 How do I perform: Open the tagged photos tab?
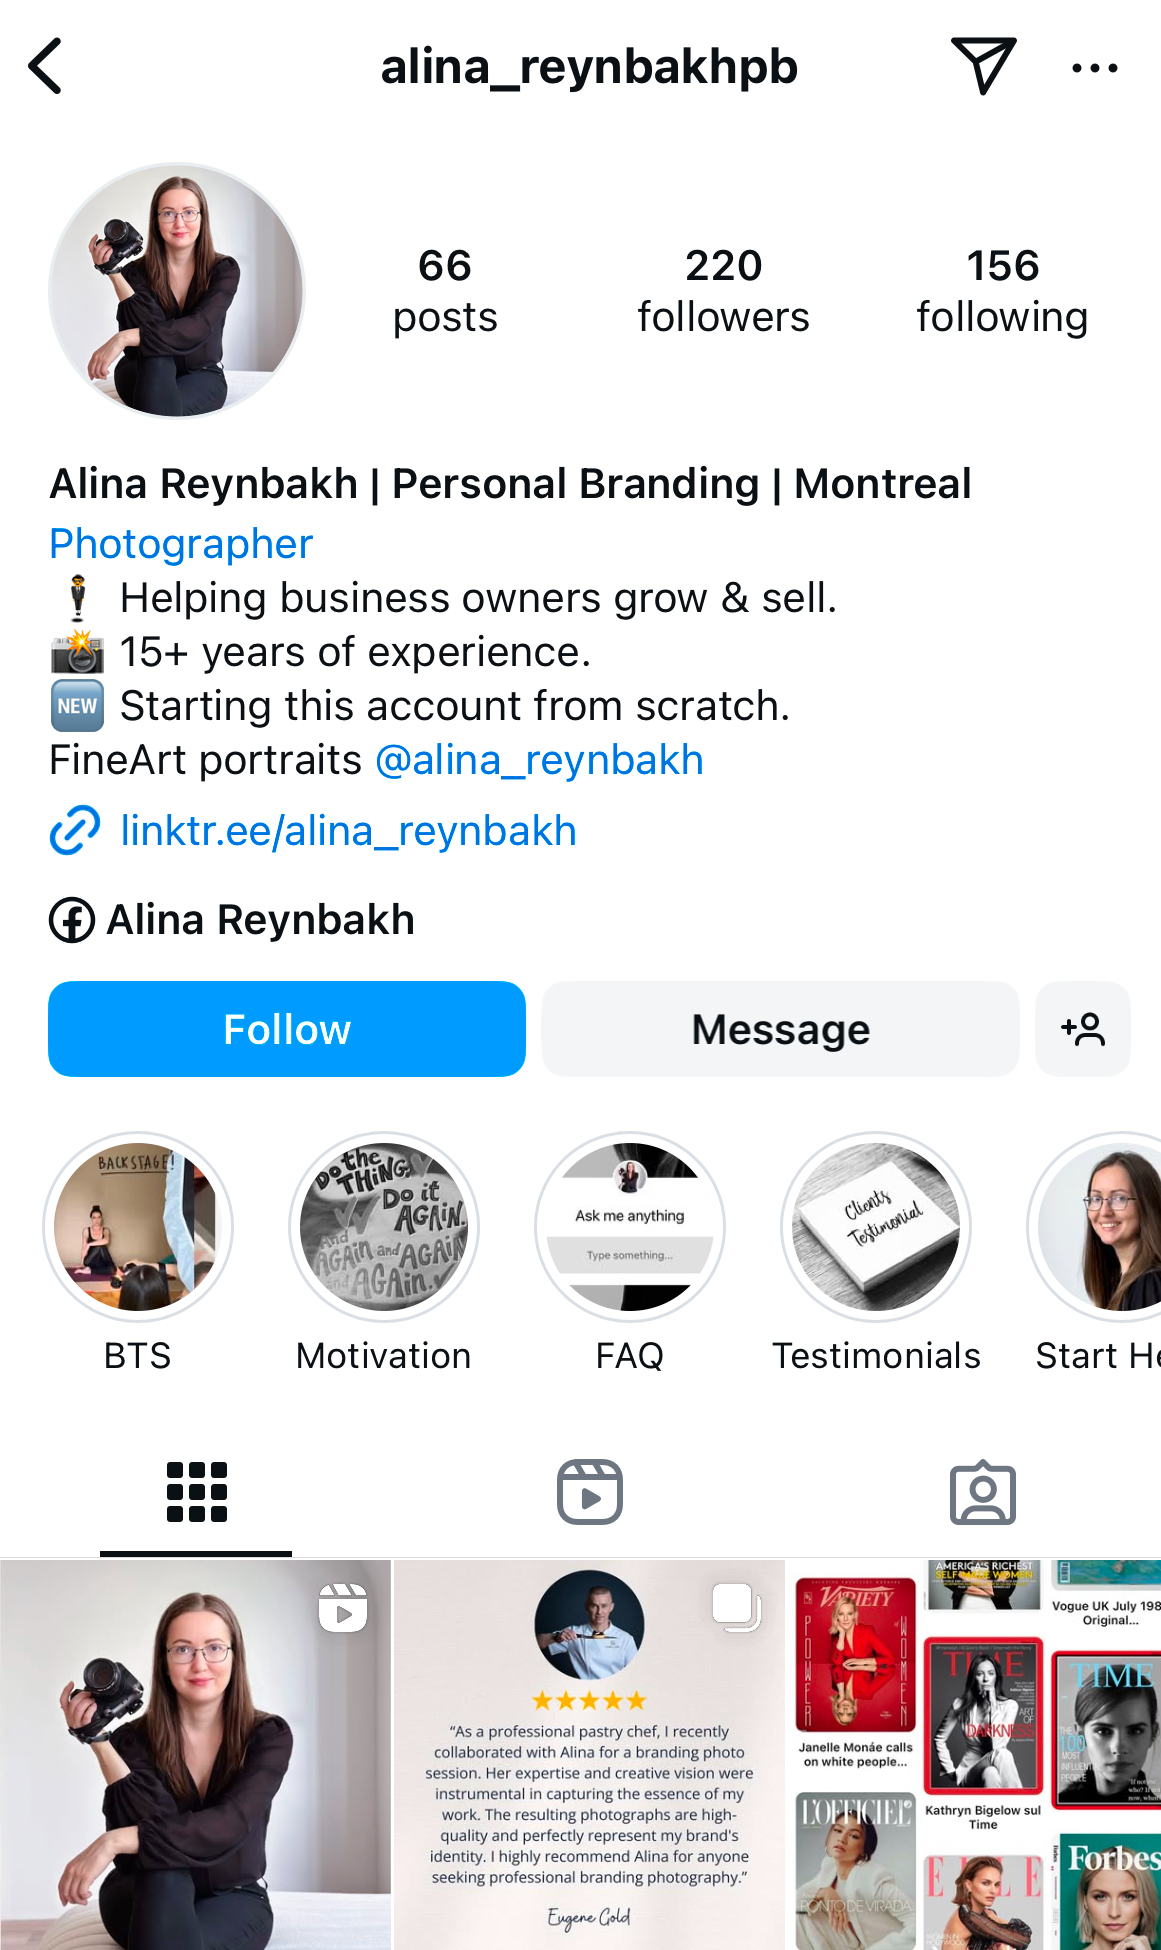point(982,1492)
